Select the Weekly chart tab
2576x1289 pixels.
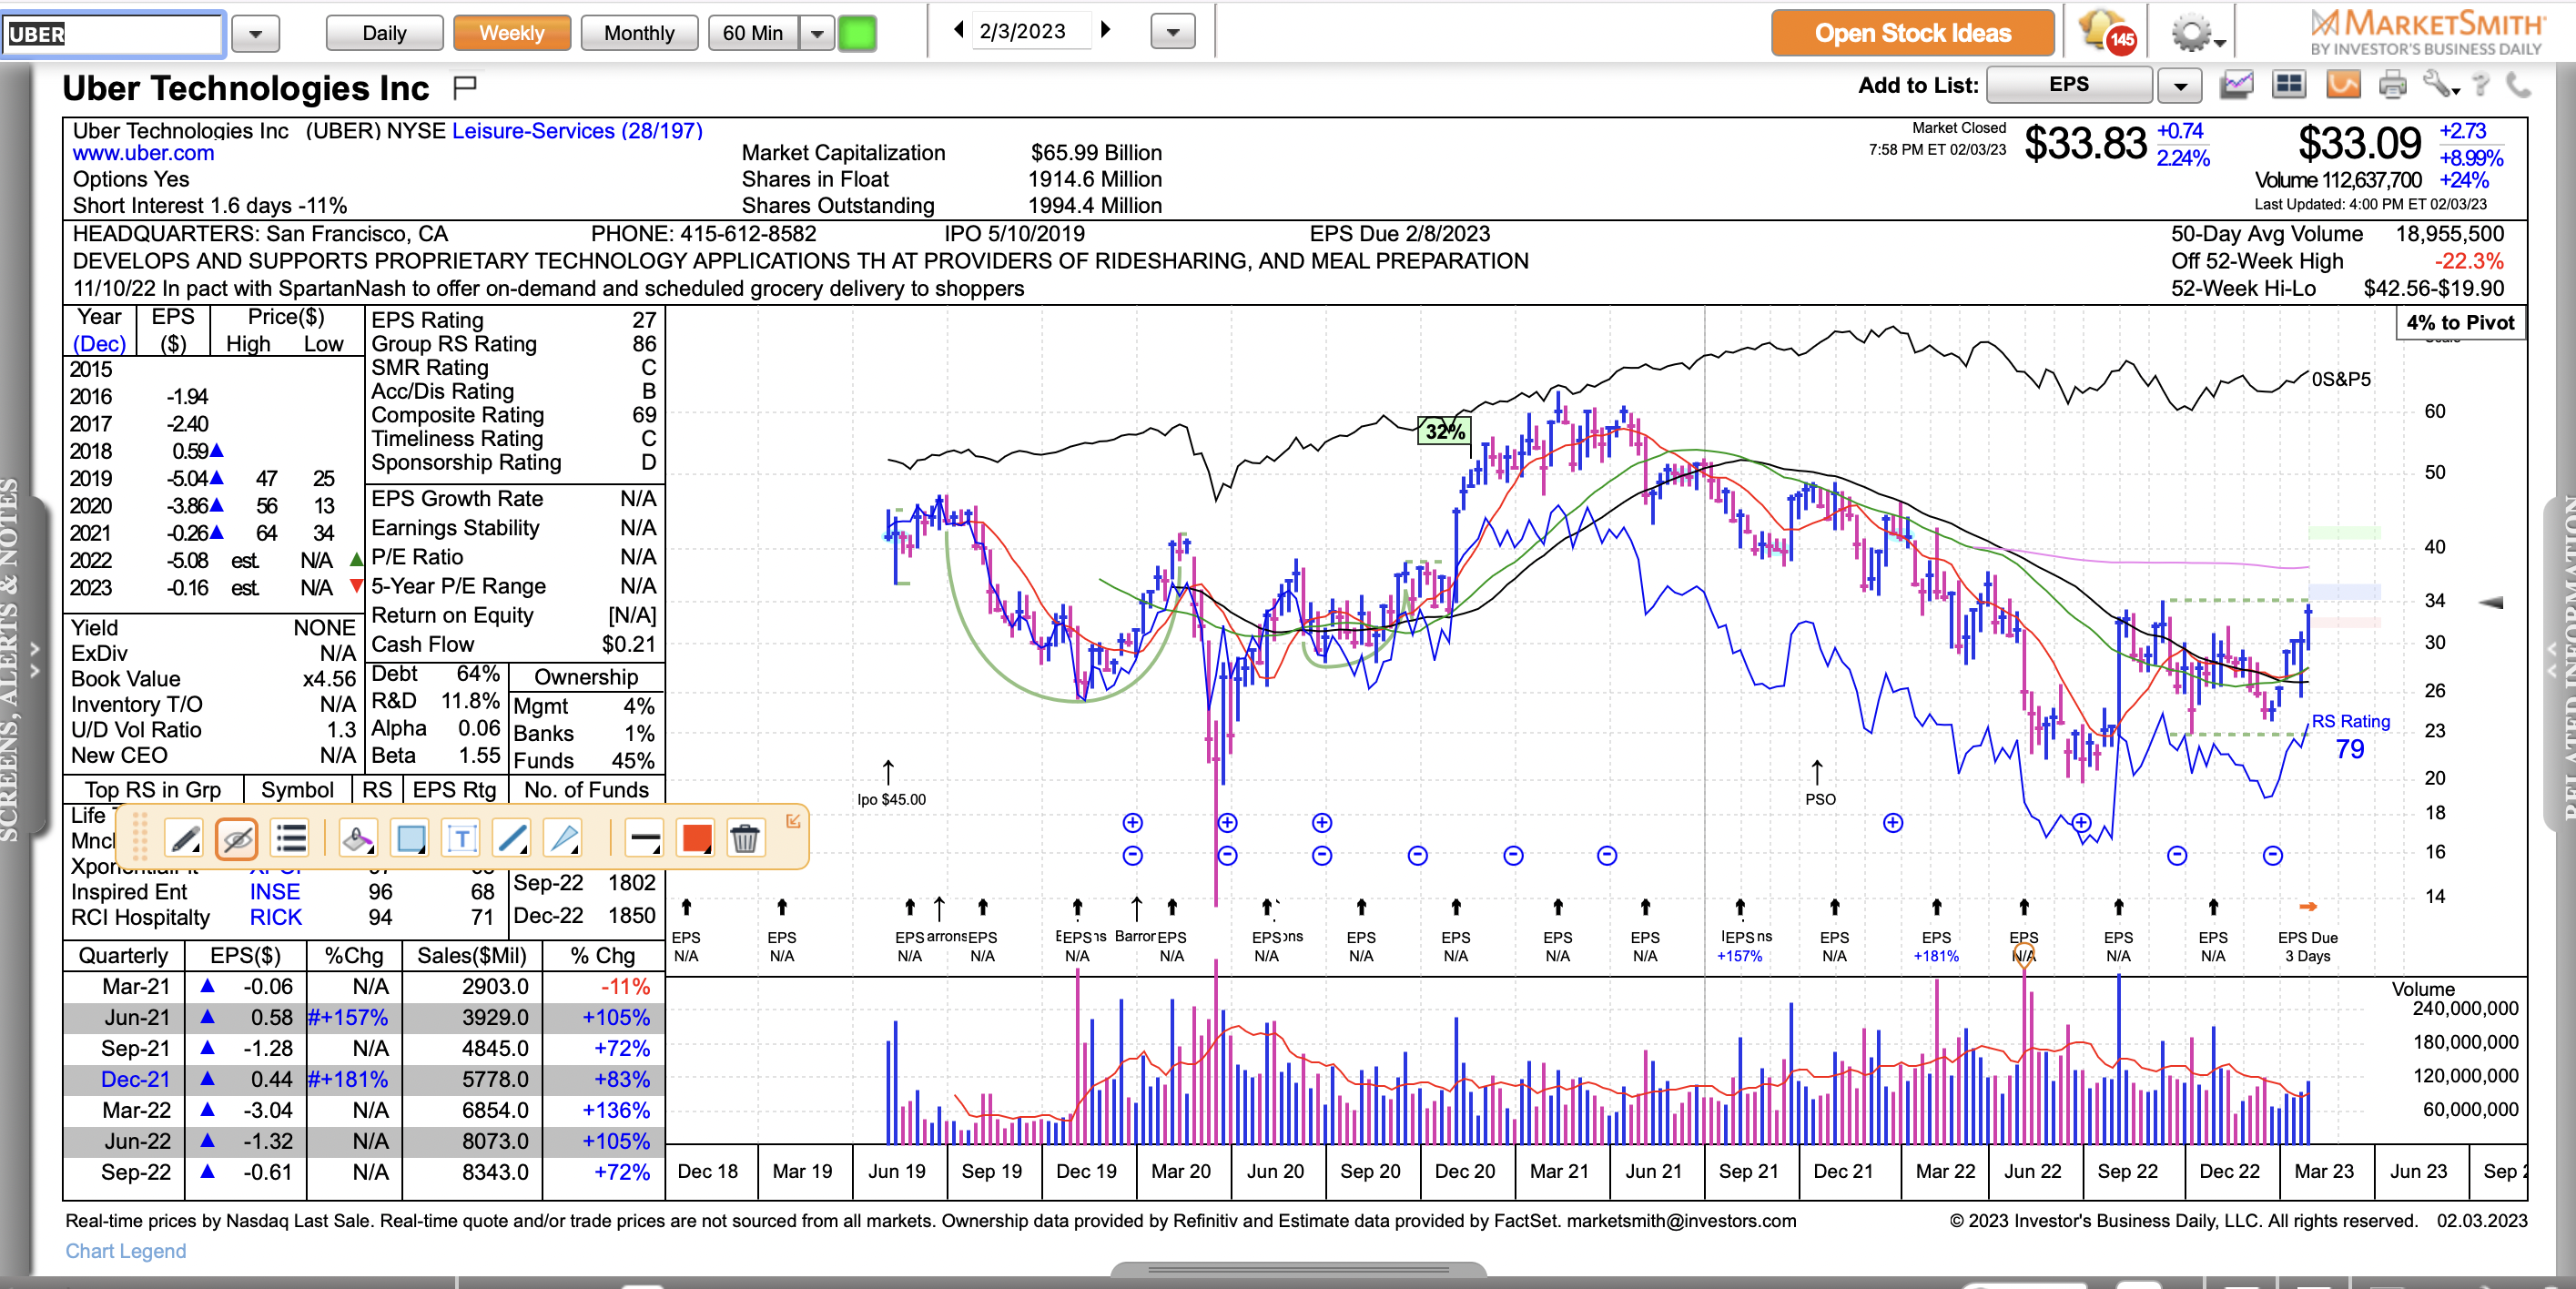[511, 33]
